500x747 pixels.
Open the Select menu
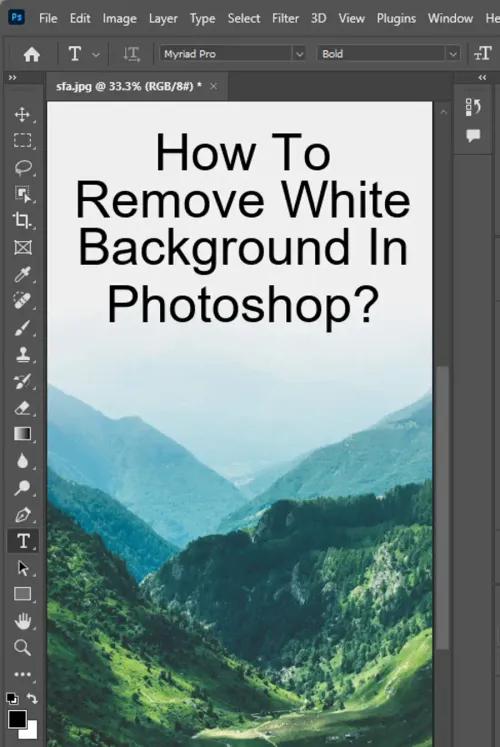point(244,19)
